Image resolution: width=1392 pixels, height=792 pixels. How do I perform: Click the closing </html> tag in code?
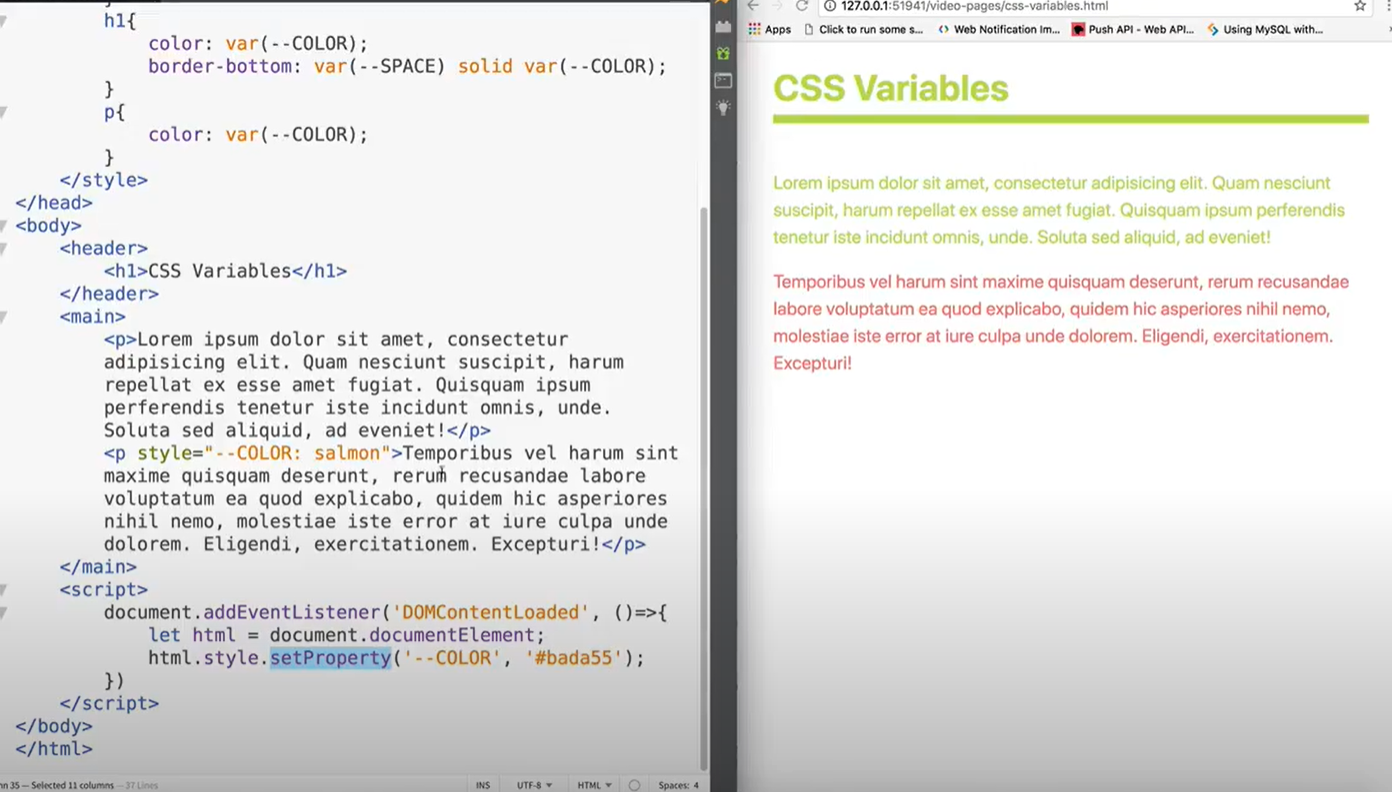point(53,749)
